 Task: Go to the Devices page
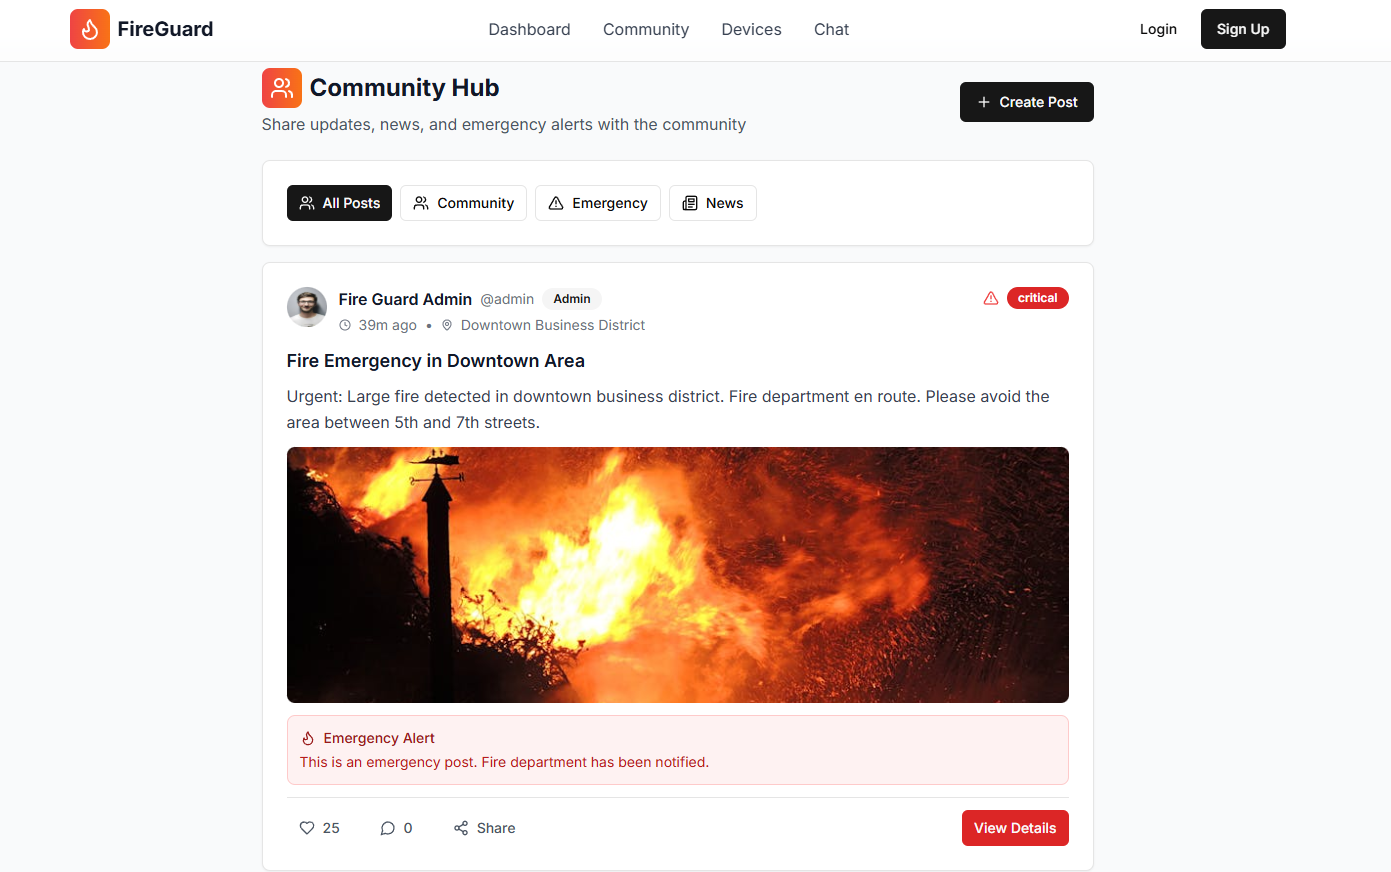(x=751, y=29)
